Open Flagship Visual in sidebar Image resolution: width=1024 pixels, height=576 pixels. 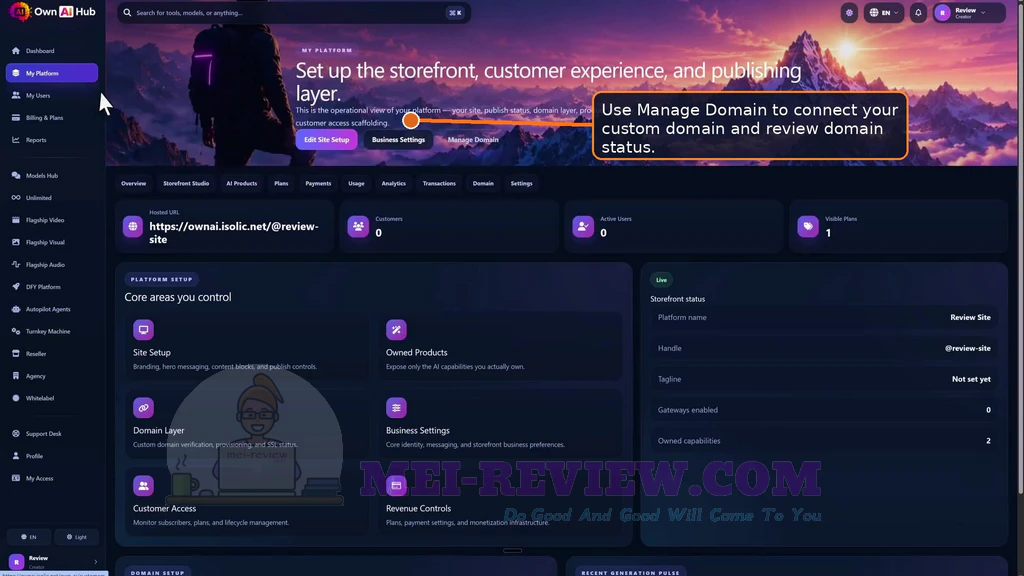click(x=52, y=242)
